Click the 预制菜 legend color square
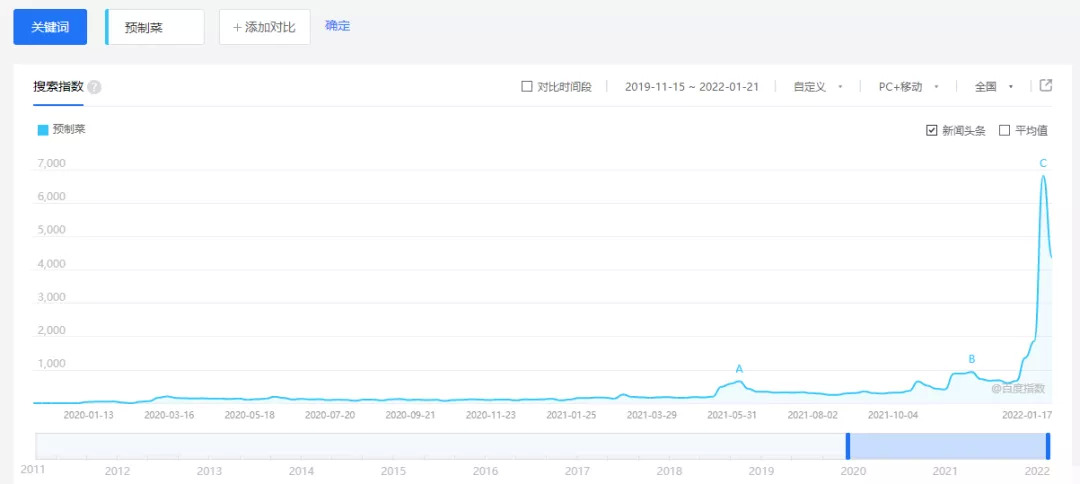This screenshot has width=1080, height=484. pyautogui.click(x=43, y=130)
